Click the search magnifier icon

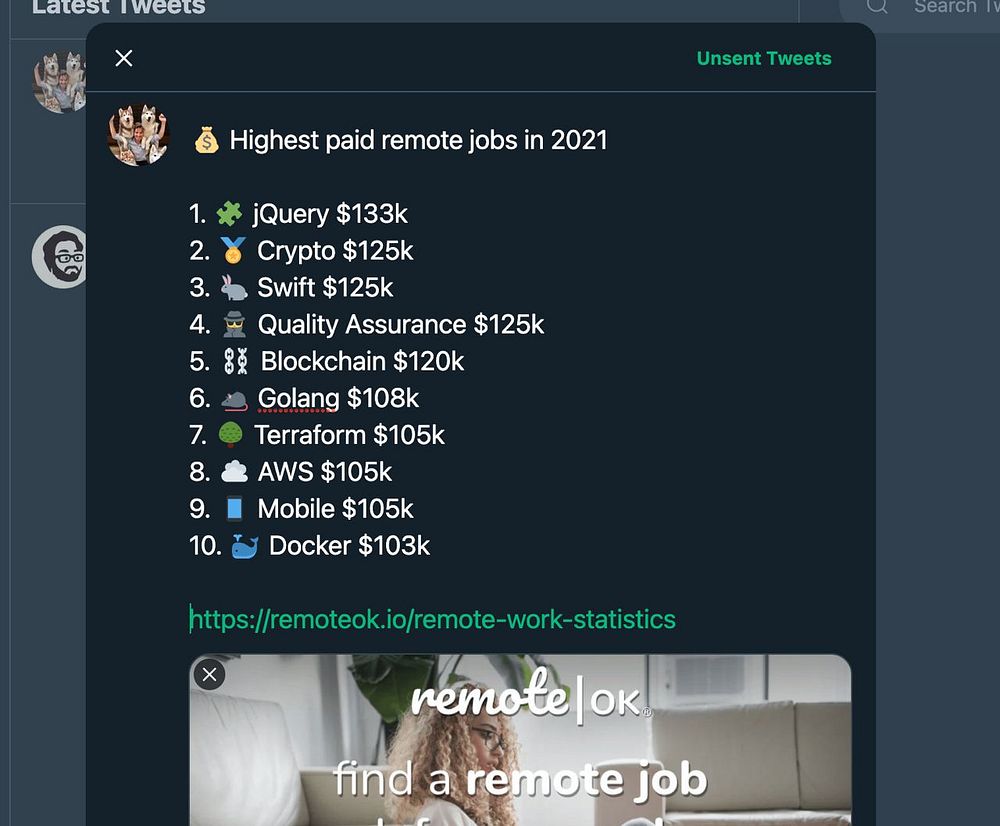point(877,6)
